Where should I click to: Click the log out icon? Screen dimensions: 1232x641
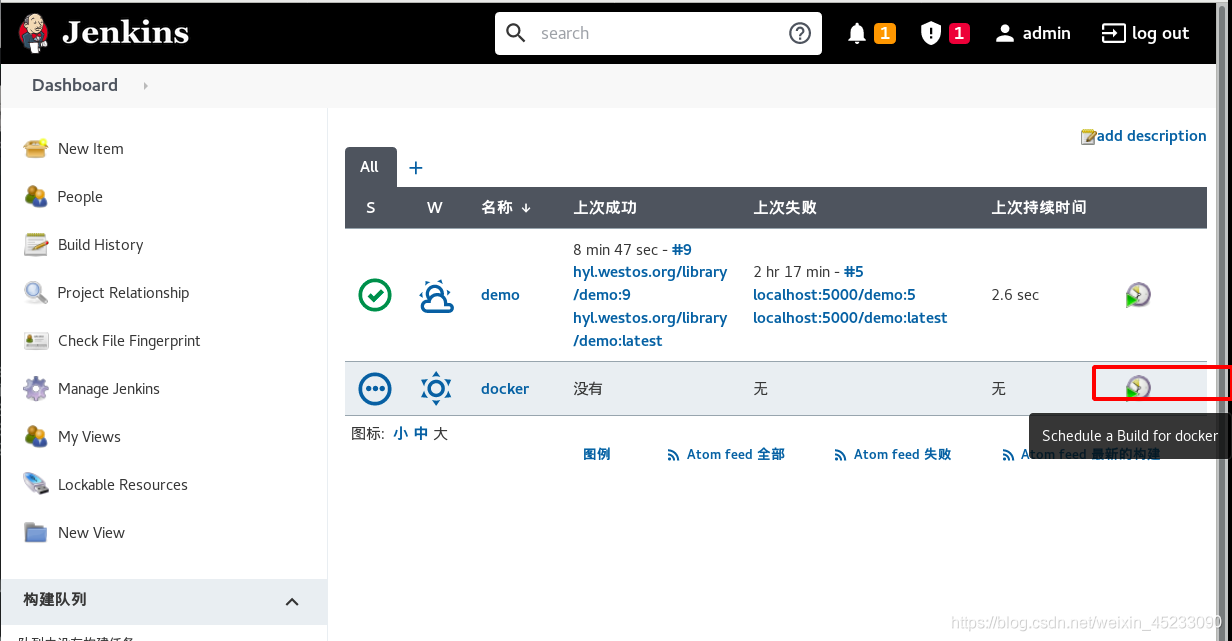pos(1113,33)
